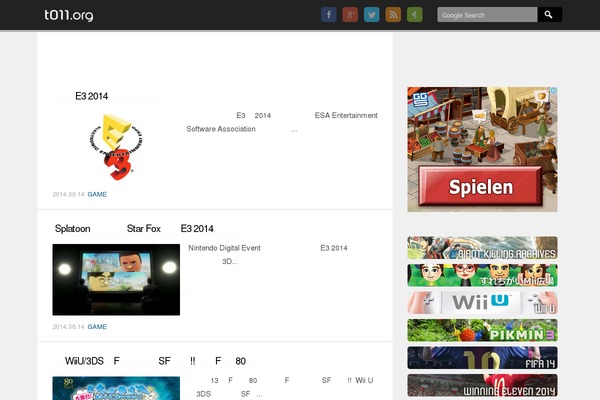The height and width of the screenshot is (400, 600).
Task: Open the Nintendo Digital Event thumbnail
Action: 116,279
